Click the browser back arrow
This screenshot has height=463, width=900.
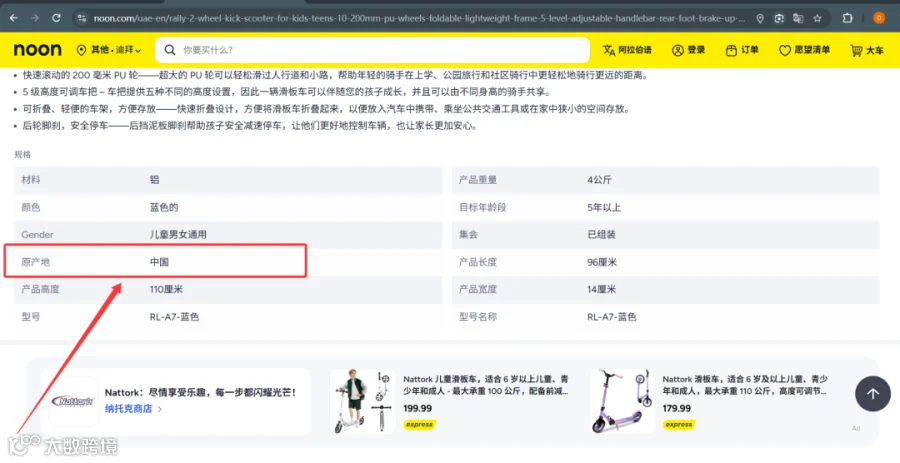pos(14,18)
